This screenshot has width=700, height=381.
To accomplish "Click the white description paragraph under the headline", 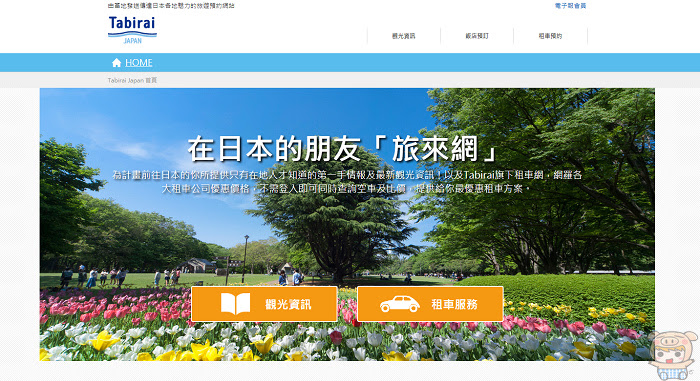I will (x=347, y=182).
